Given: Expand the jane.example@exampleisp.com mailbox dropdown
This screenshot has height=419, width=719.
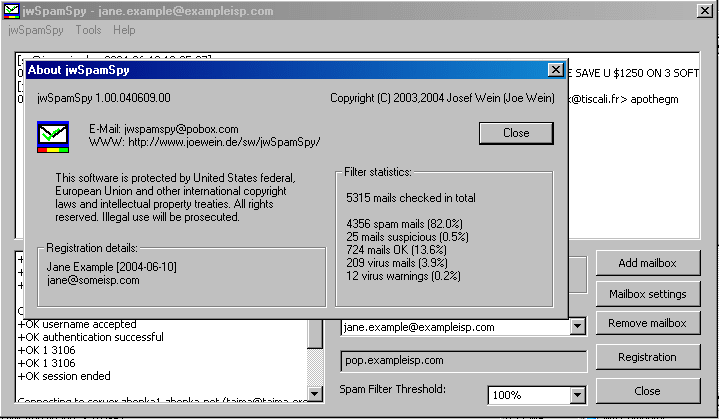Looking at the screenshot, I should tap(578, 327).
